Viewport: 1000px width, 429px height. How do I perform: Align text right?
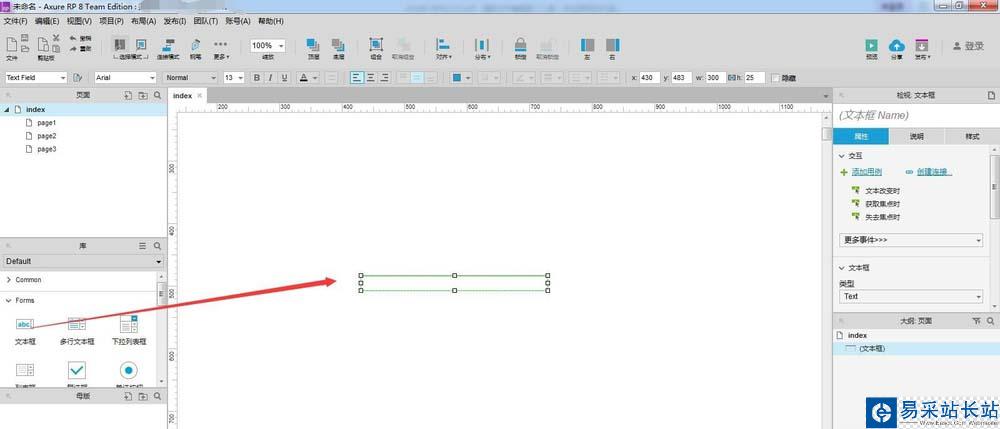point(385,78)
